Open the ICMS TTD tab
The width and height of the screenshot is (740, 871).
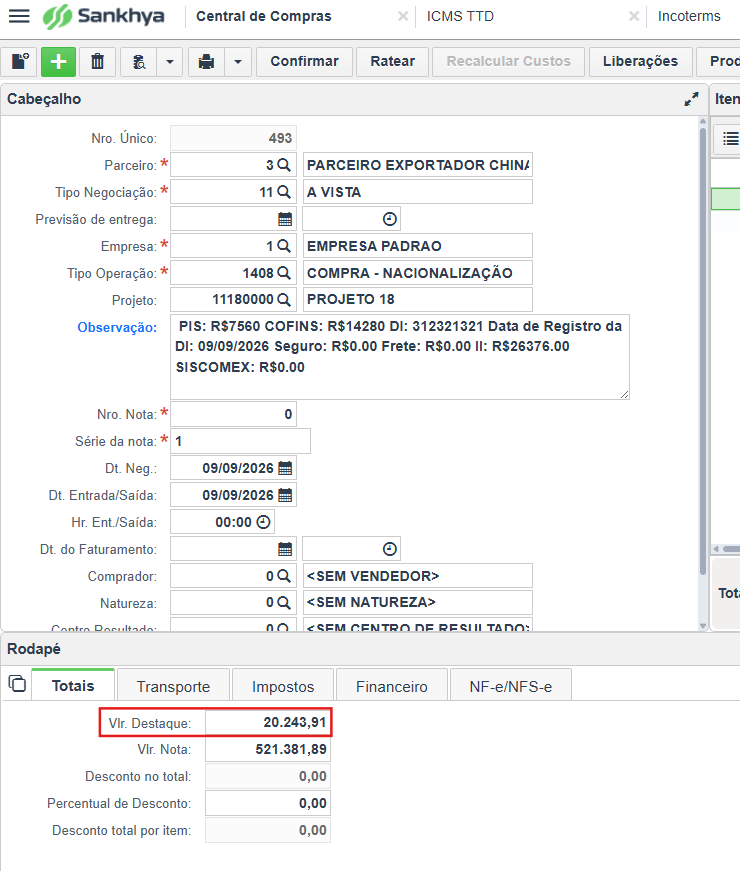460,16
